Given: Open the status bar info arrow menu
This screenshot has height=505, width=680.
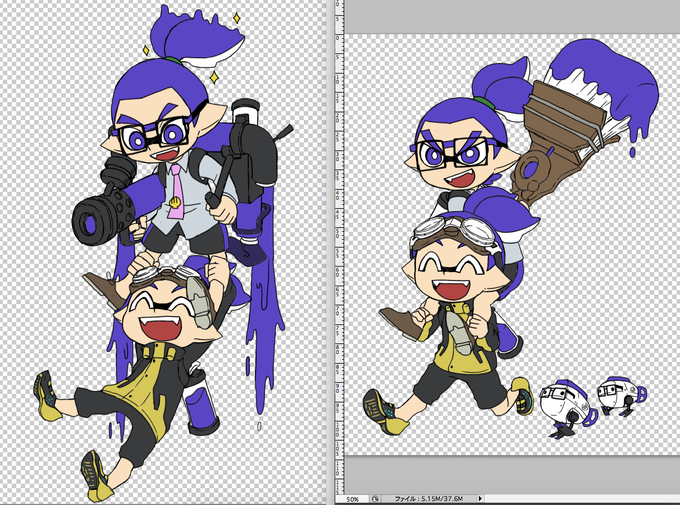Looking at the screenshot, I should [480, 499].
